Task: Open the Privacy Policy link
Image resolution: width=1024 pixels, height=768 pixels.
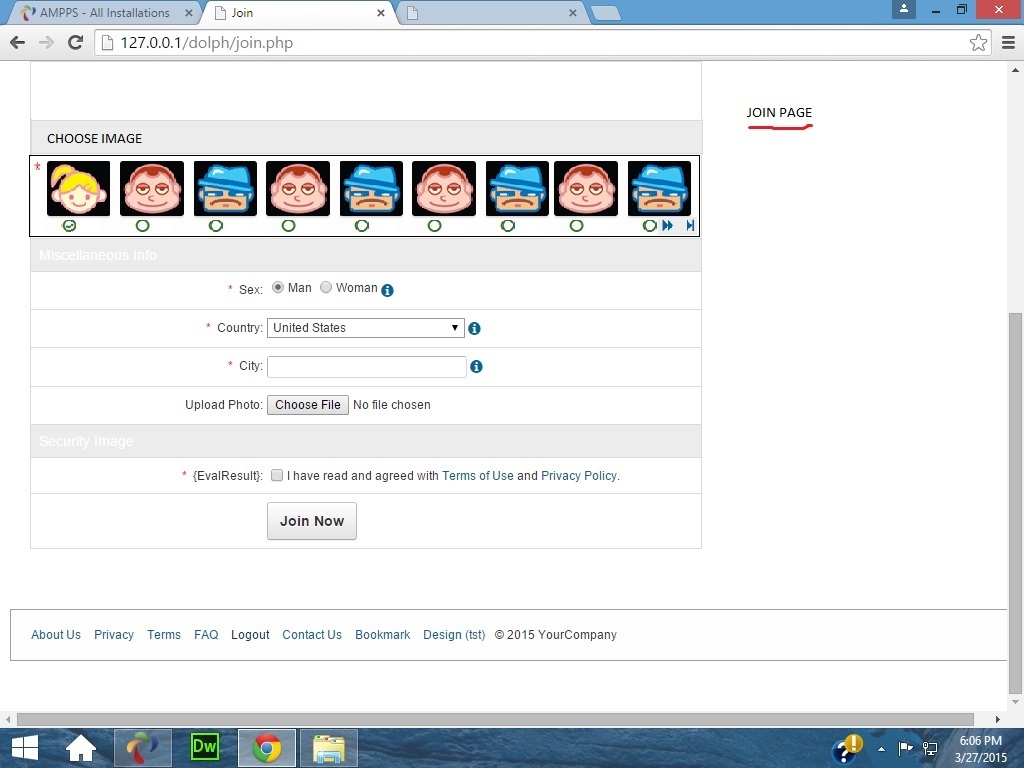Action: point(579,475)
